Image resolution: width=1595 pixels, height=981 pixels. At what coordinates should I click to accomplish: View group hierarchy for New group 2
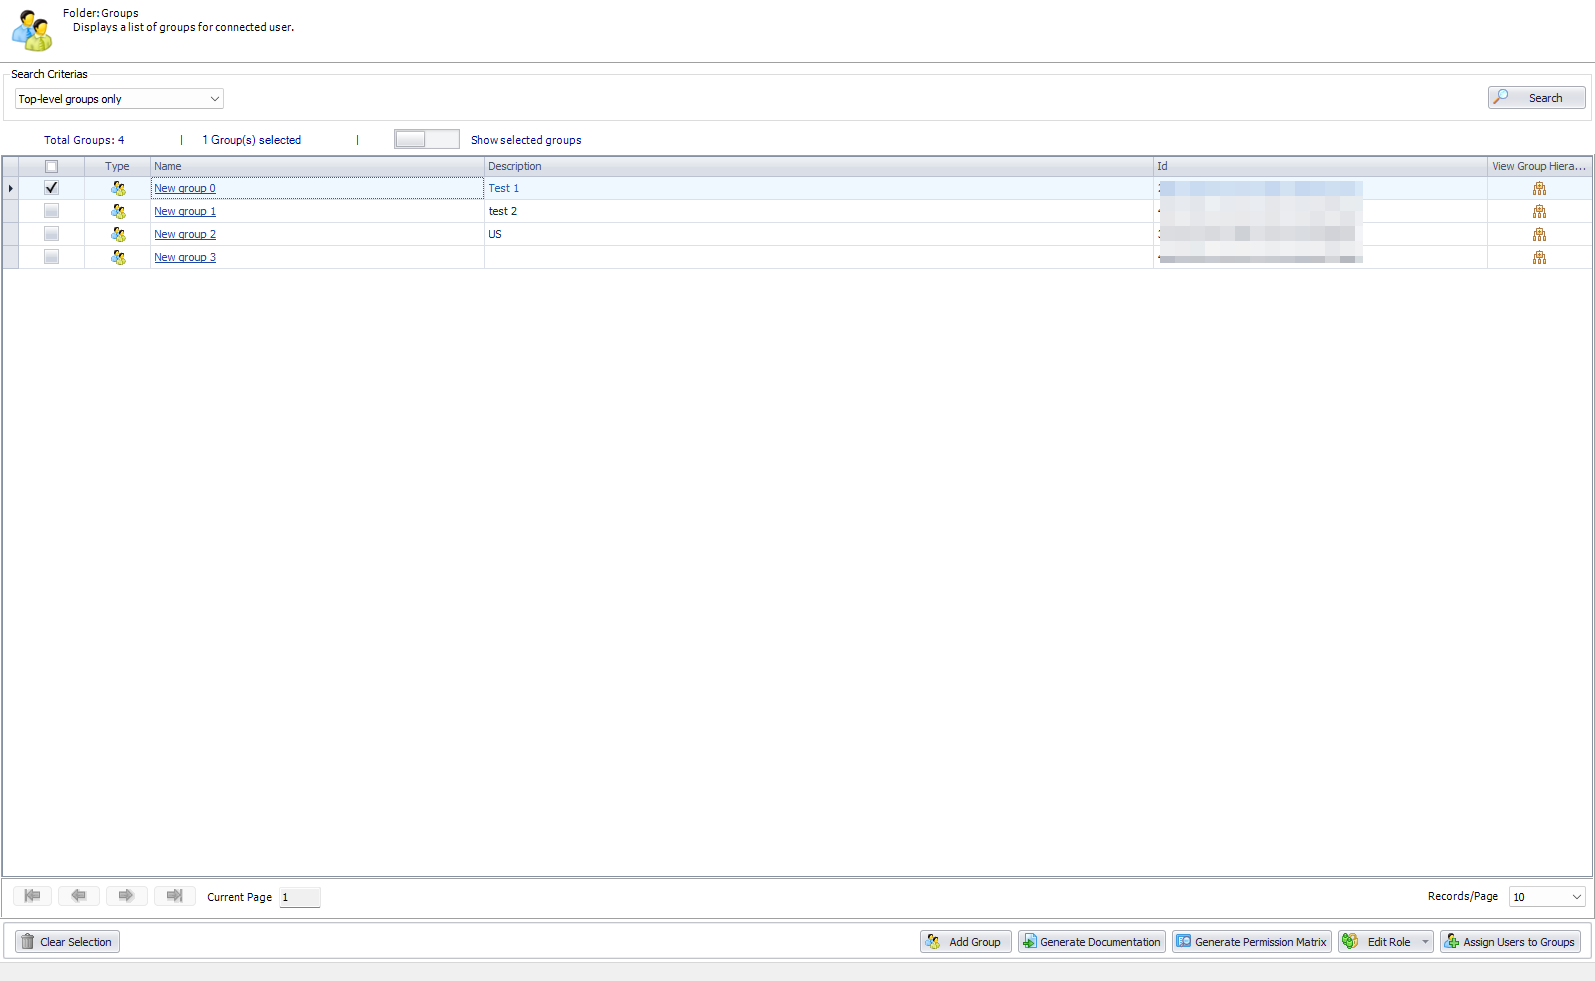(x=1539, y=234)
